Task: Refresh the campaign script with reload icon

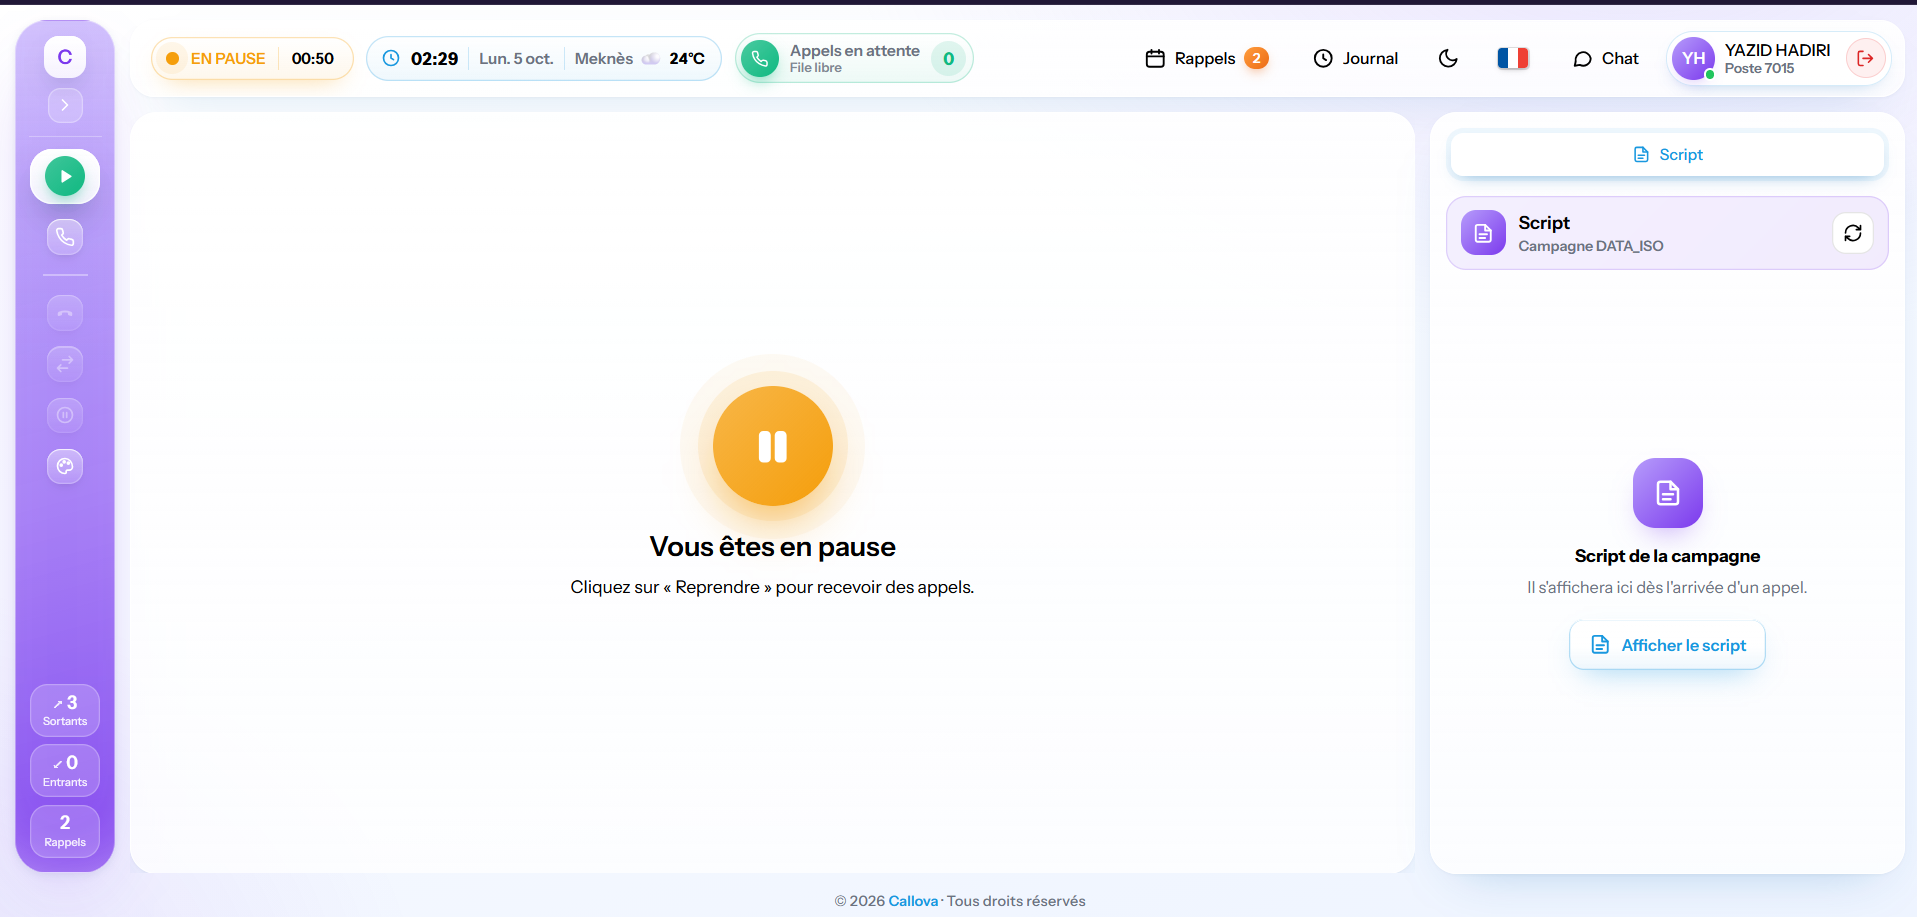Action: coord(1853,233)
